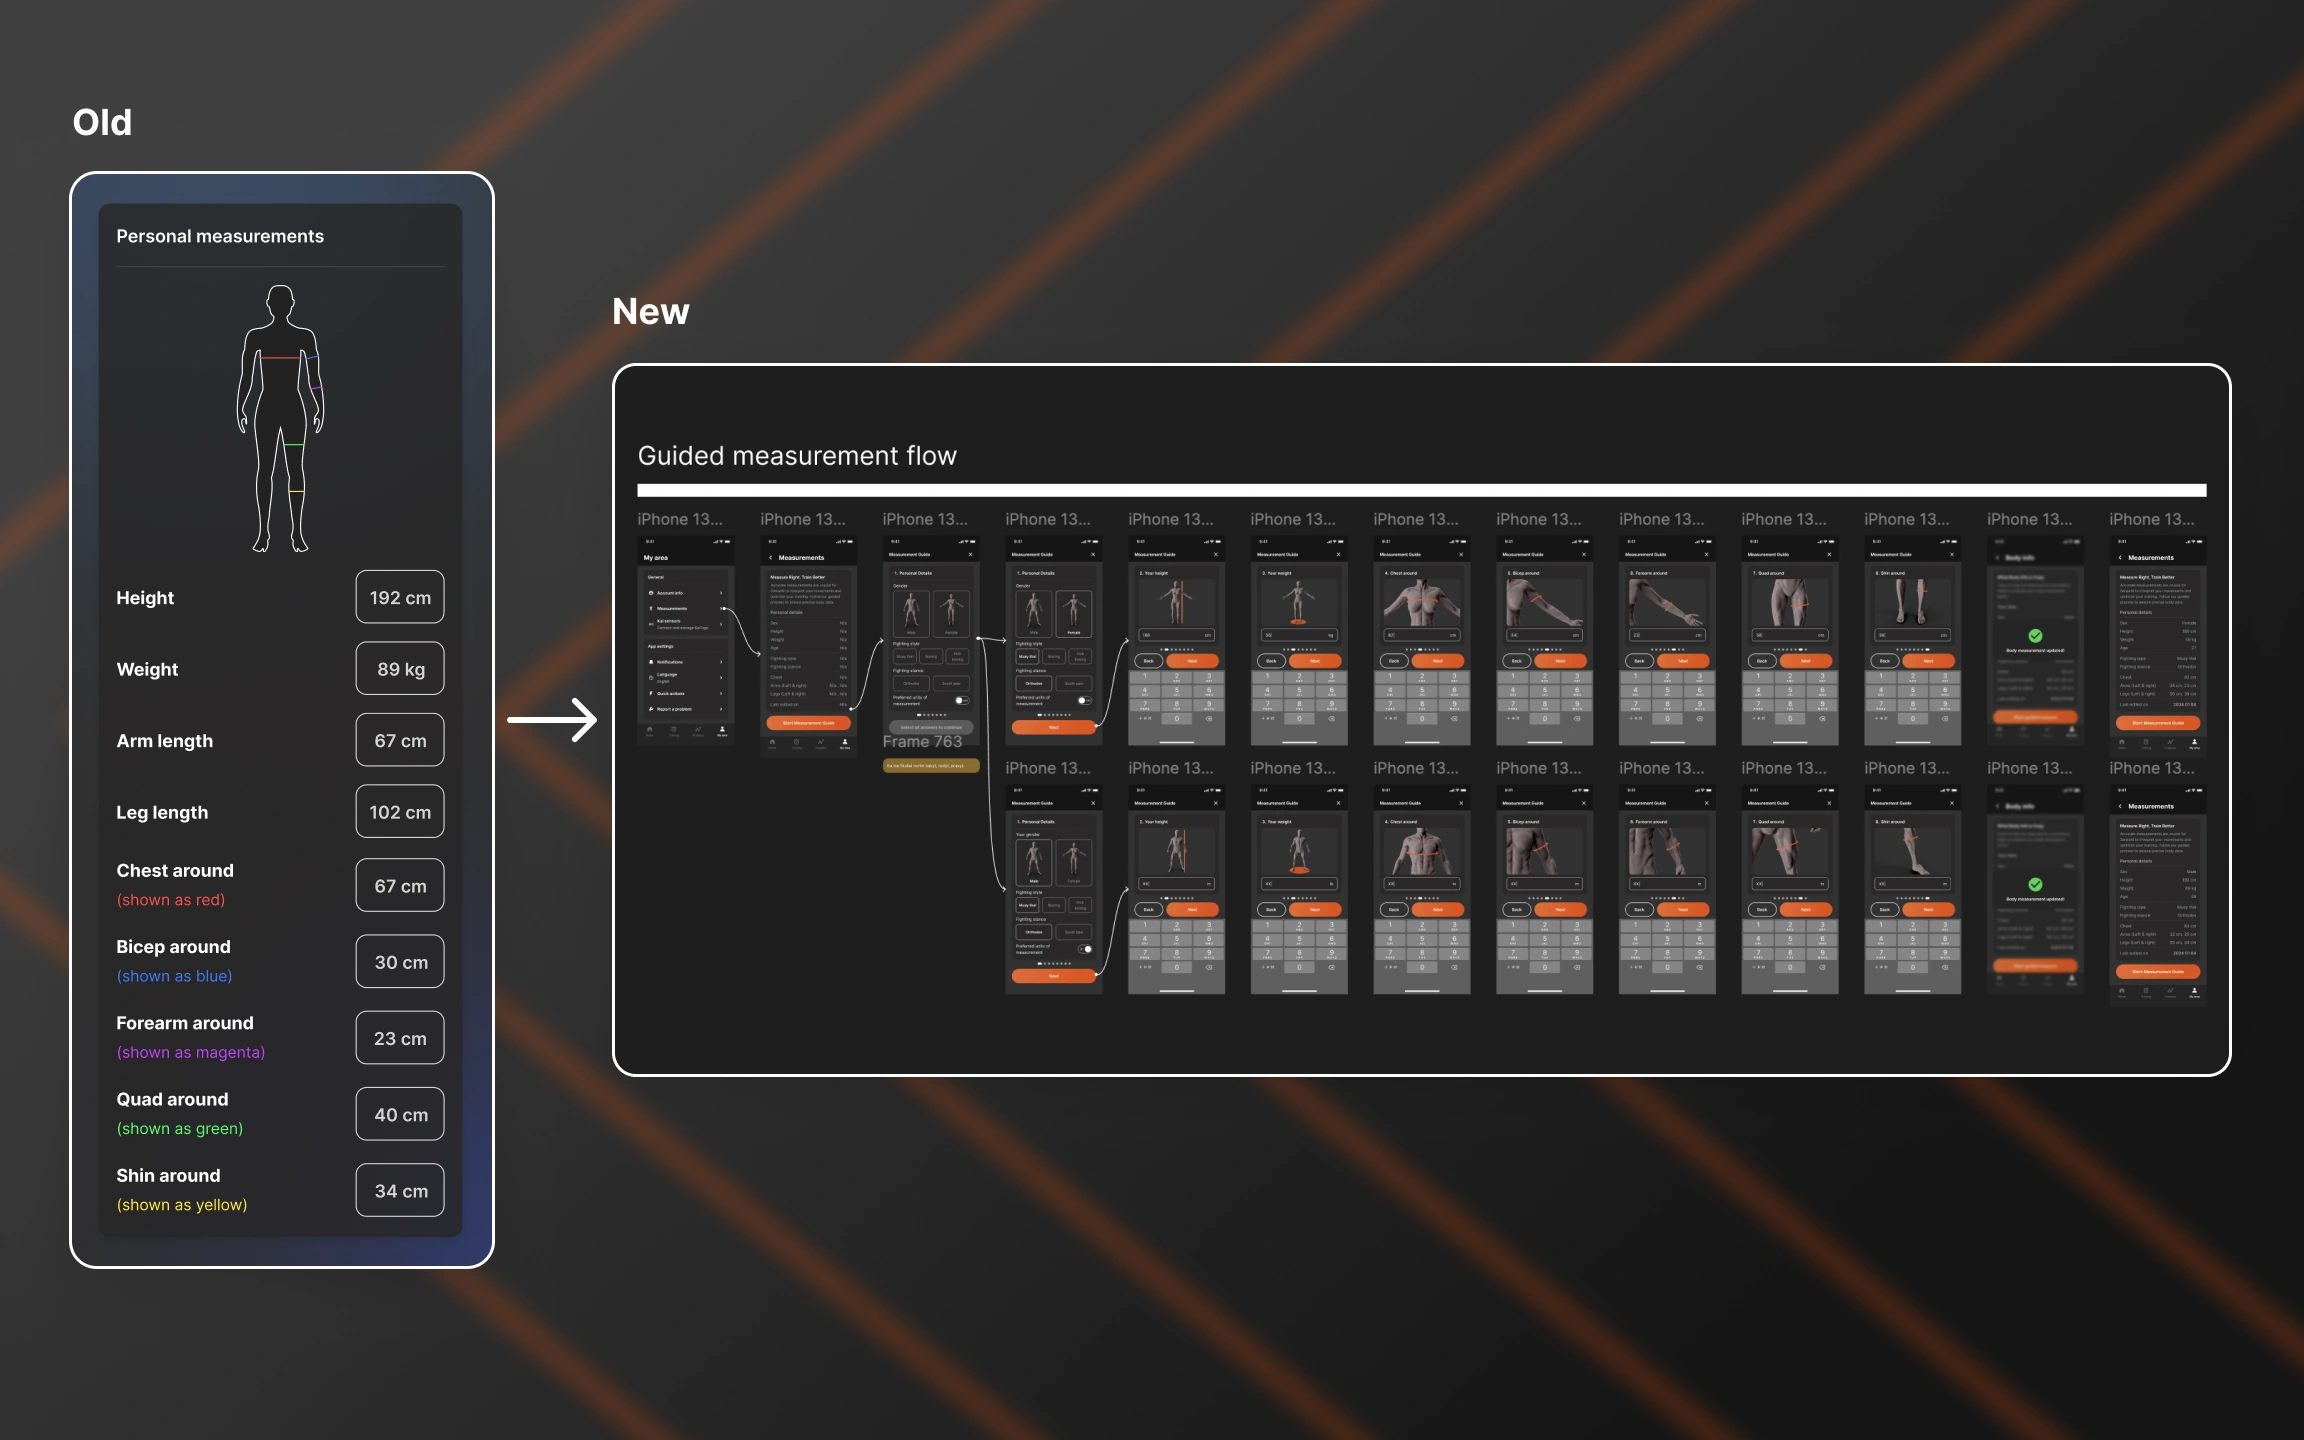Image resolution: width=2304 pixels, height=1440 pixels.
Task: Expand the Quick actions row chevron
Action: 721,693
